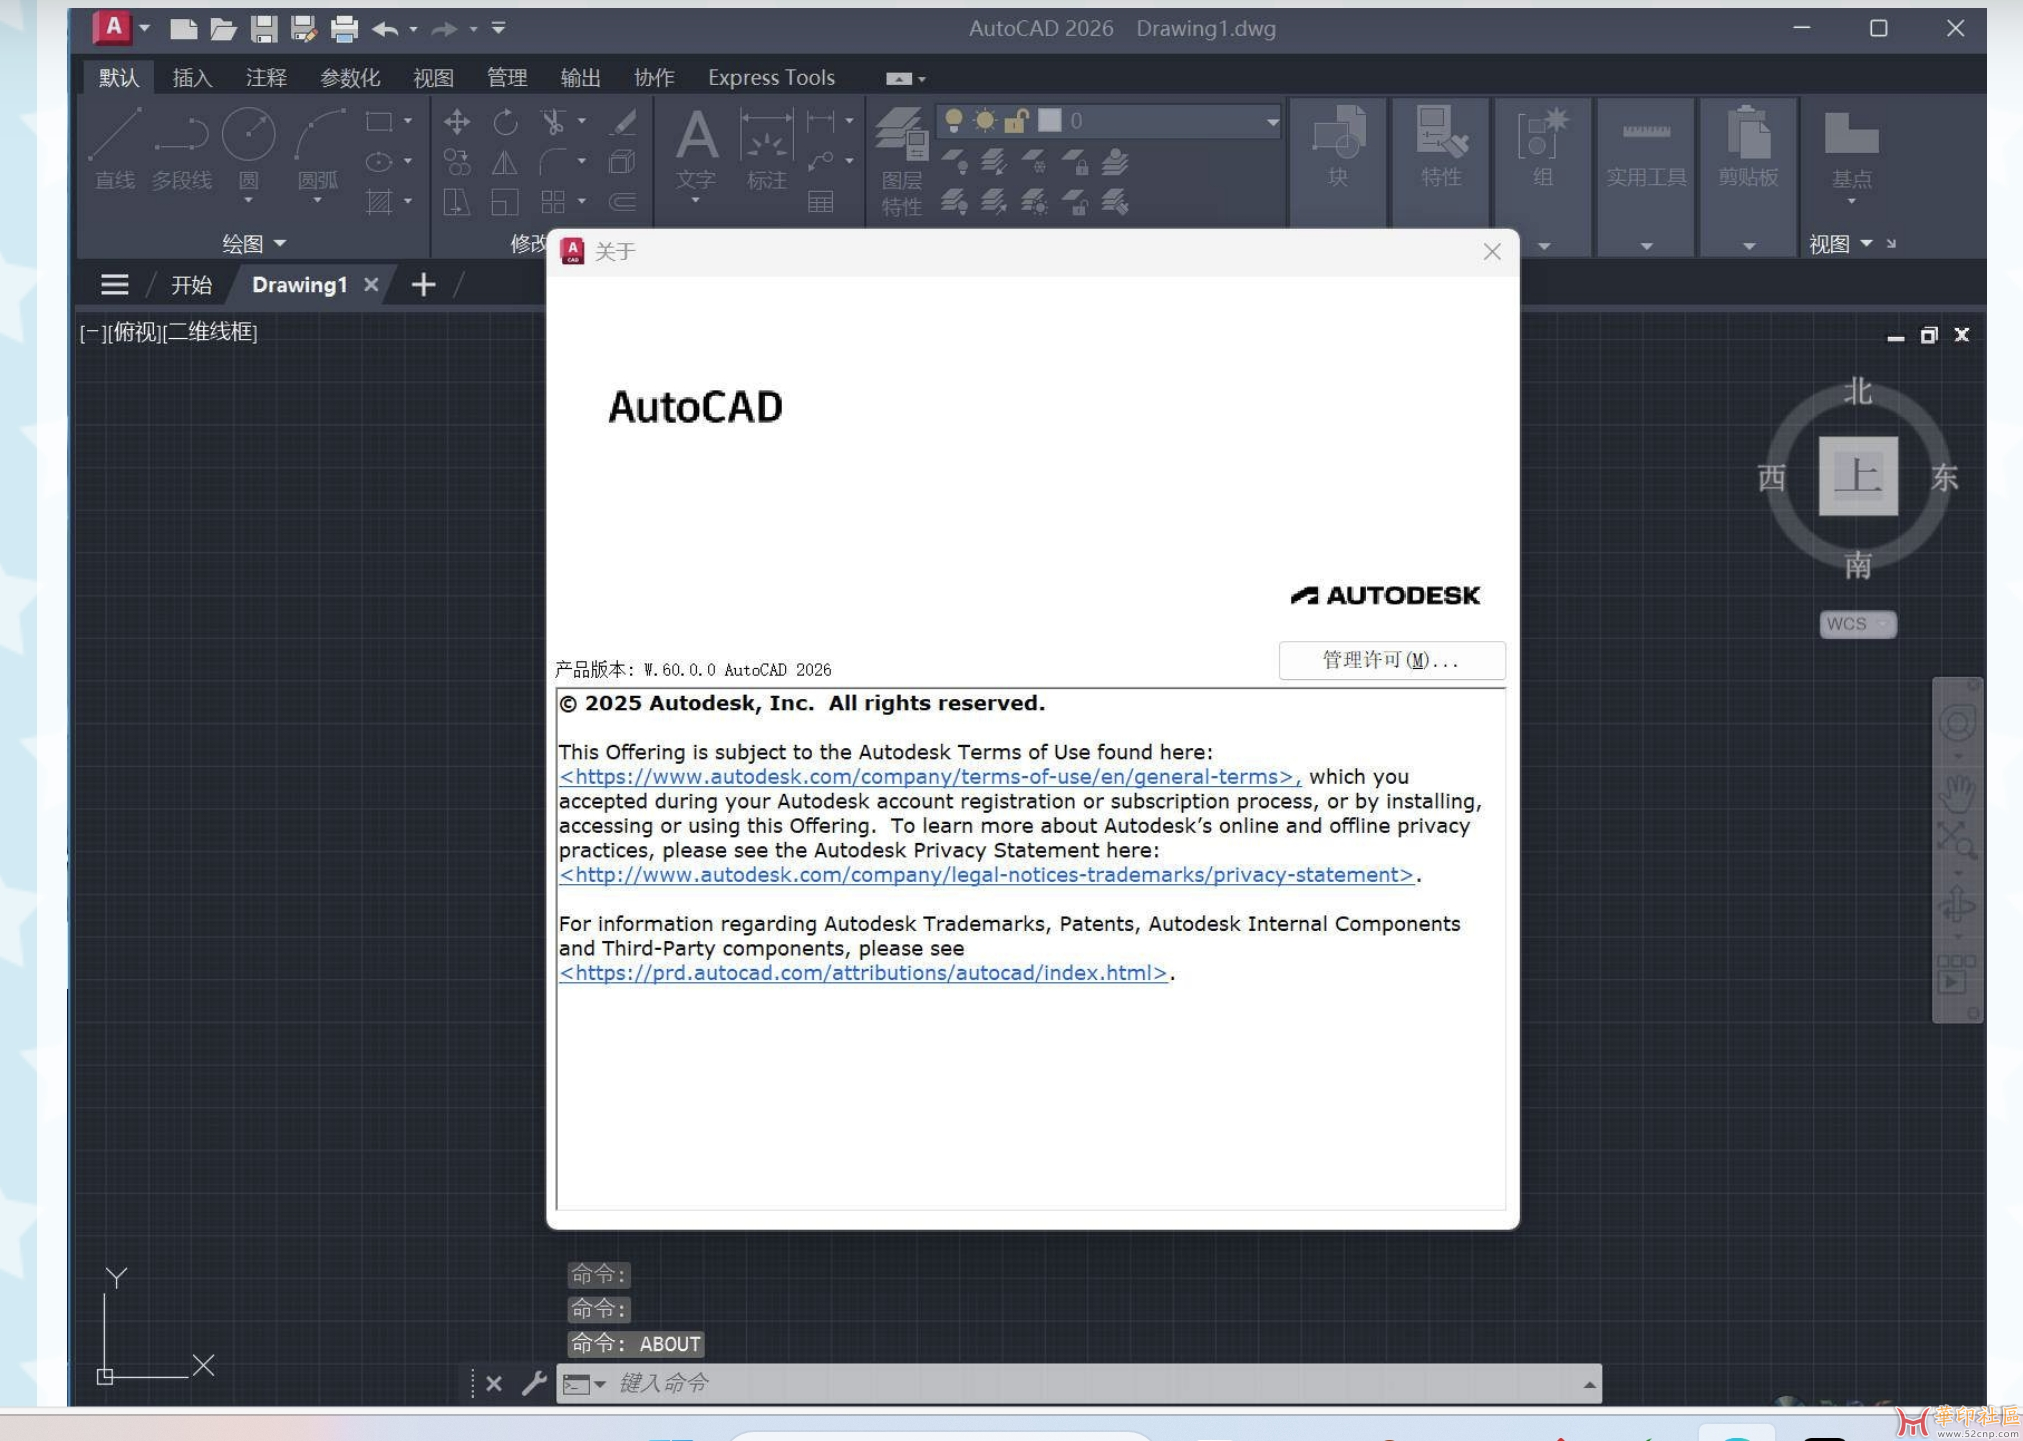Open the privacy-statement link

click(x=986, y=874)
